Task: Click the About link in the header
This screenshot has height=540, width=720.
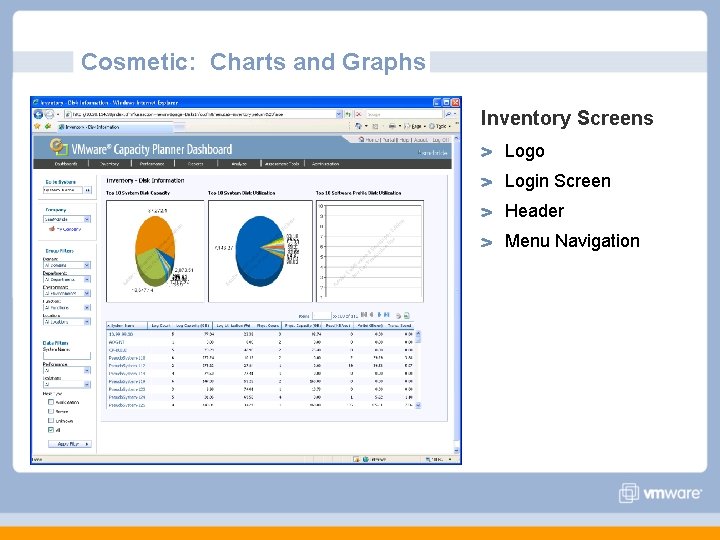Action: (x=420, y=140)
